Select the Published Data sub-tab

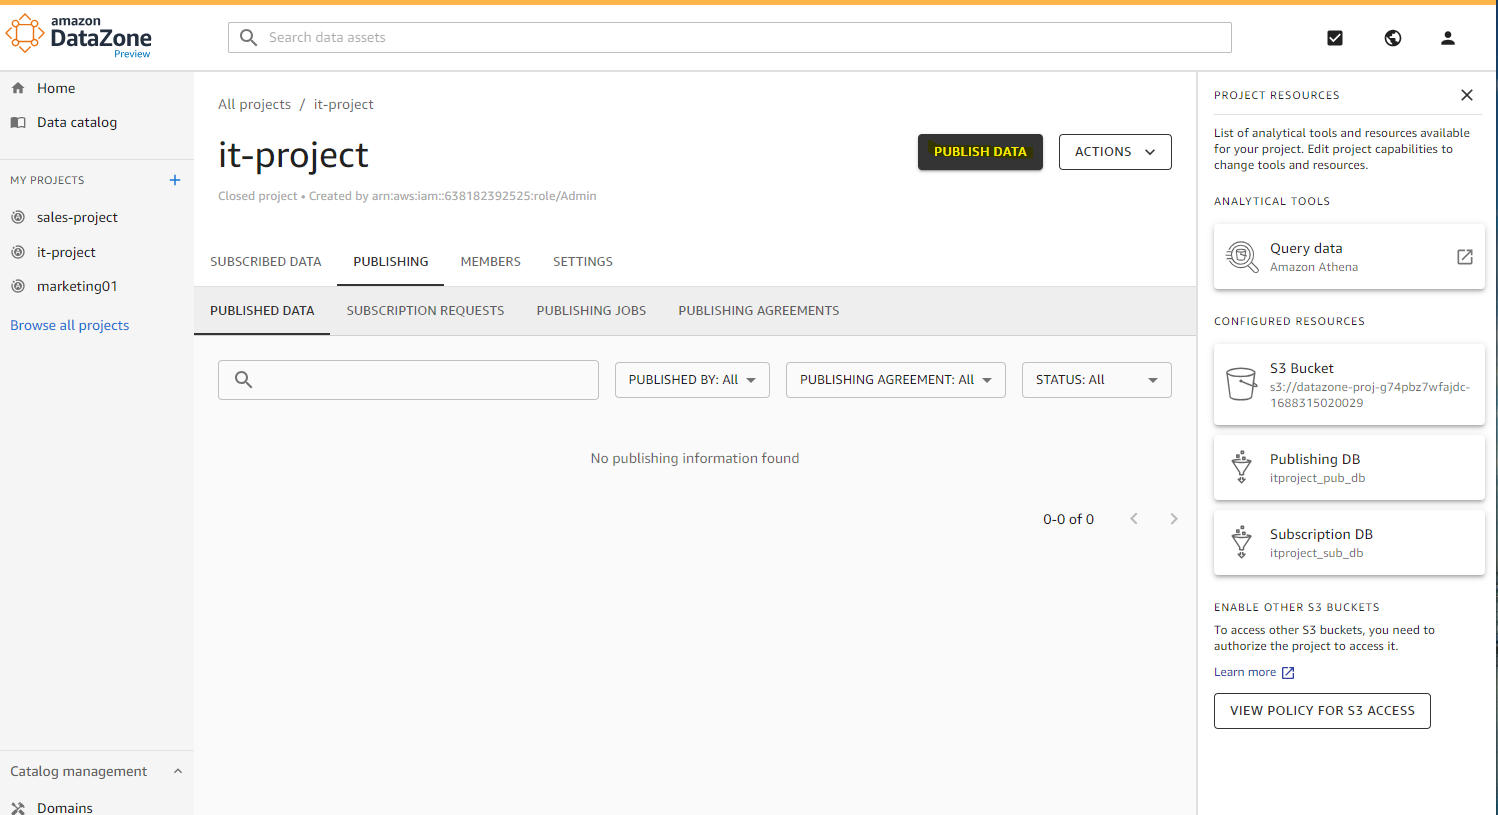pyautogui.click(x=262, y=311)
